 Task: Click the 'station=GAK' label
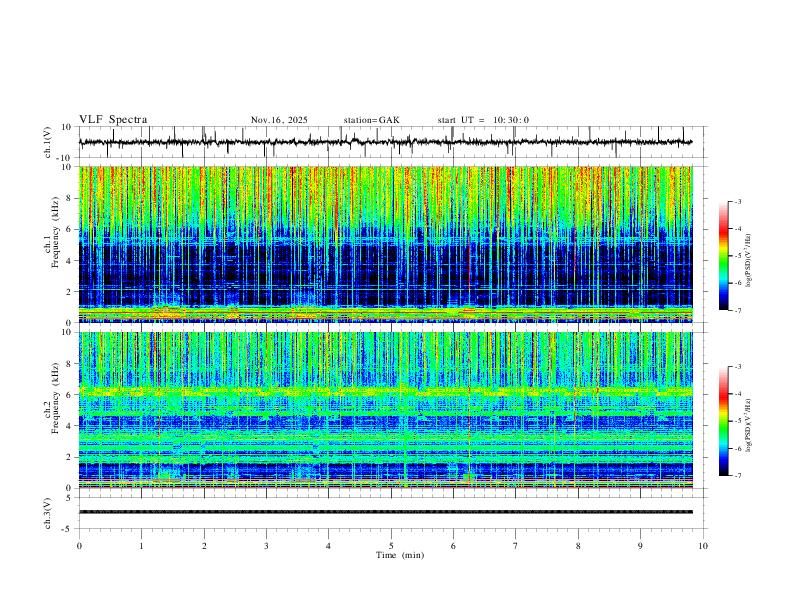(x=371, y=120)
